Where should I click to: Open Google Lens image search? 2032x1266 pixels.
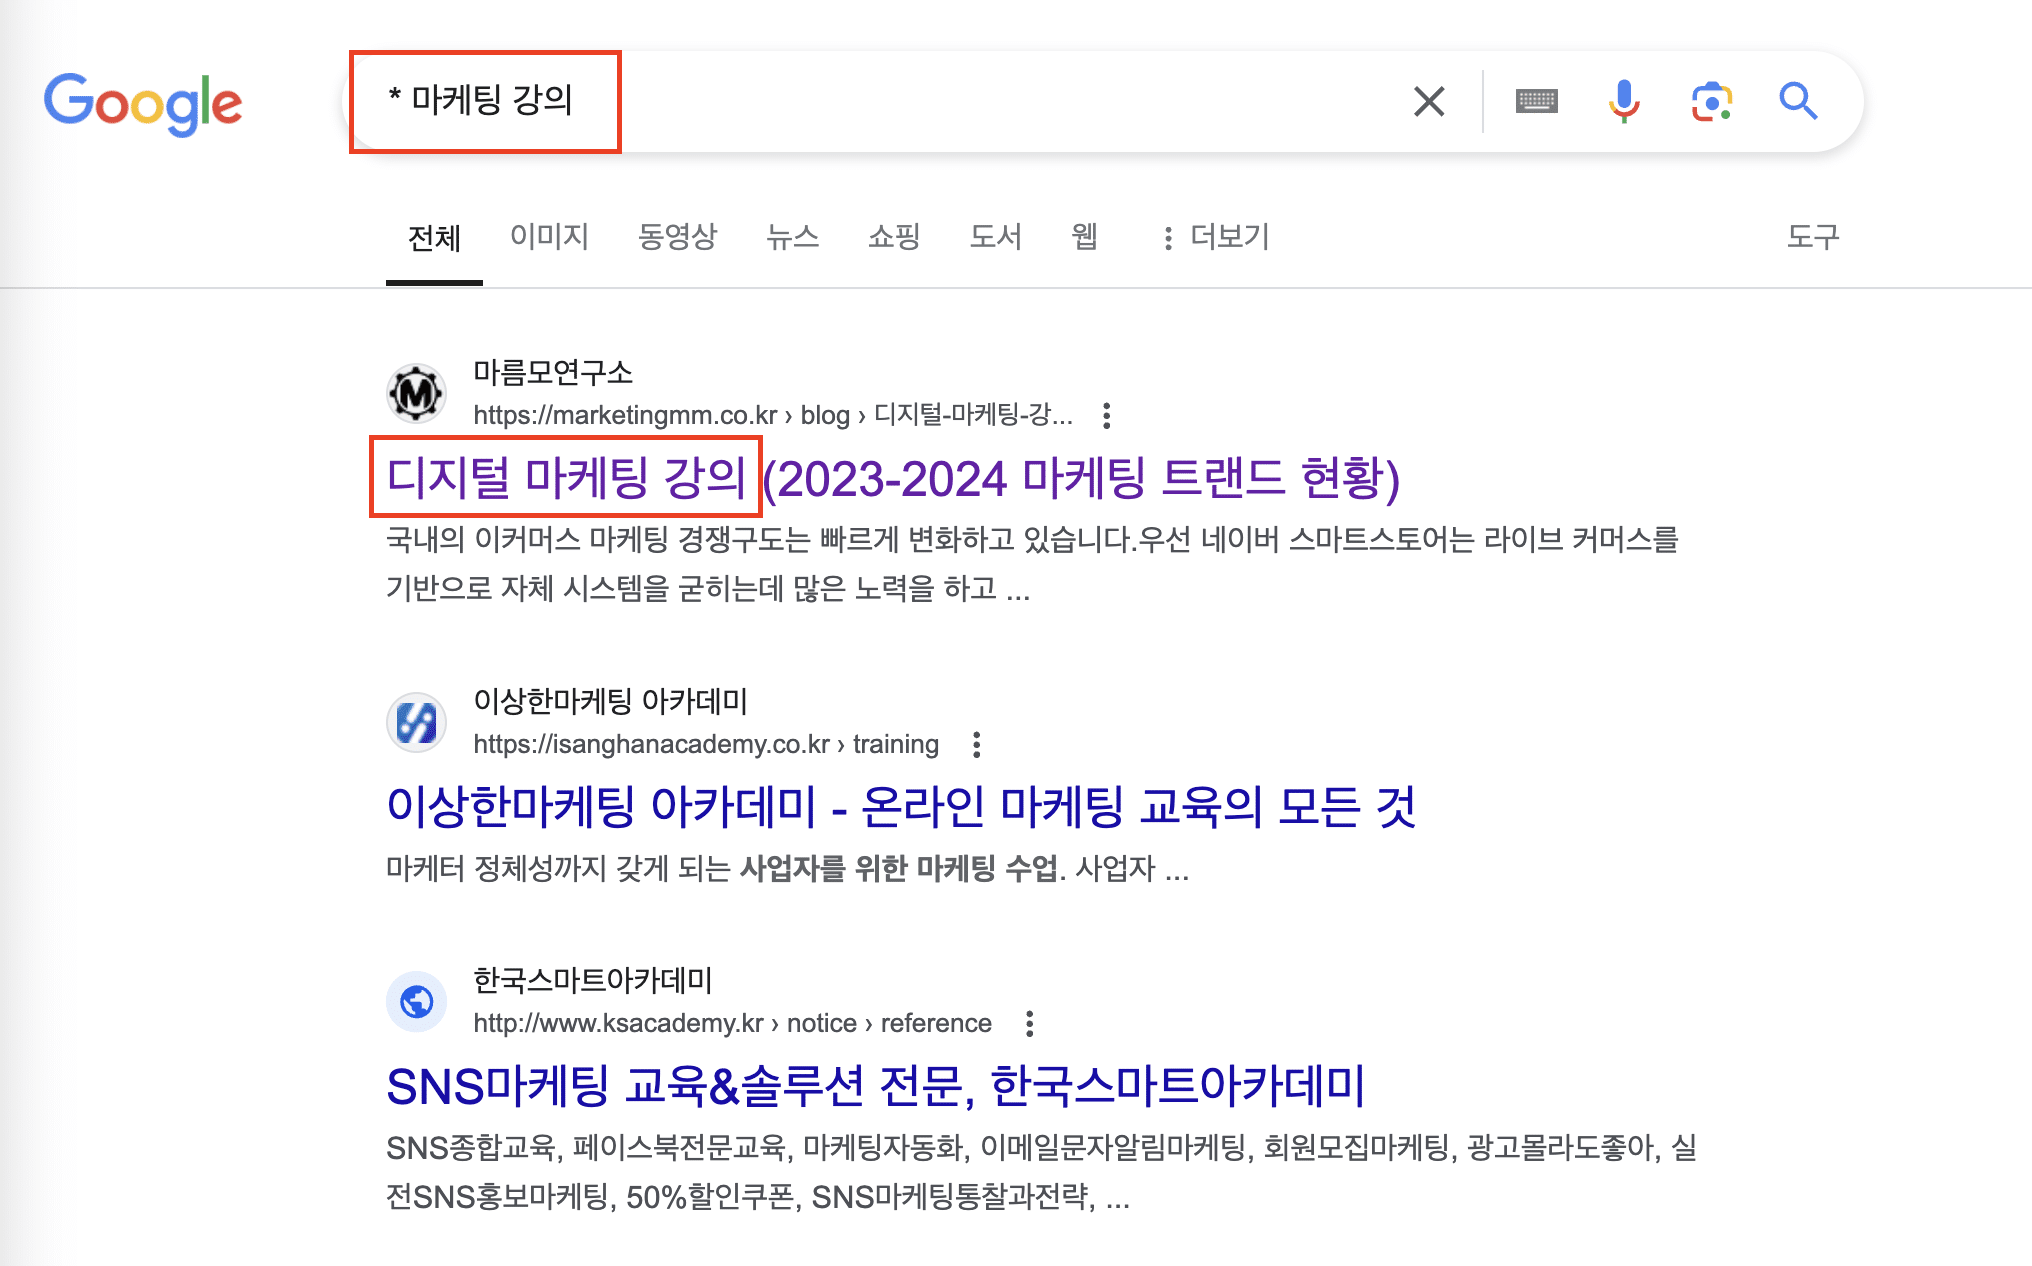[x=1712, y=102]
